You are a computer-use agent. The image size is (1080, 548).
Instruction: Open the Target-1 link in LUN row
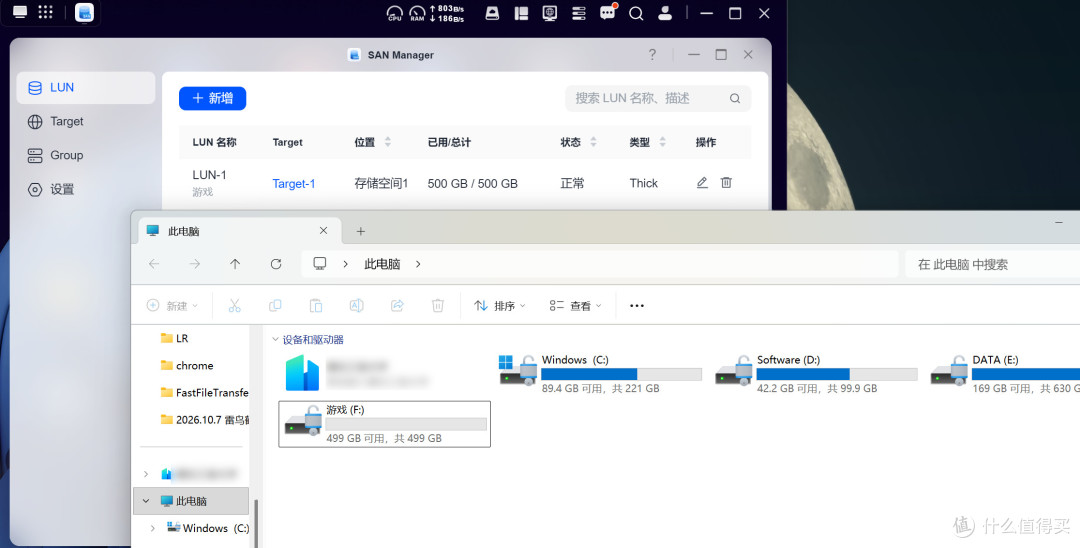pyautogui.click(x=293, y=183)
